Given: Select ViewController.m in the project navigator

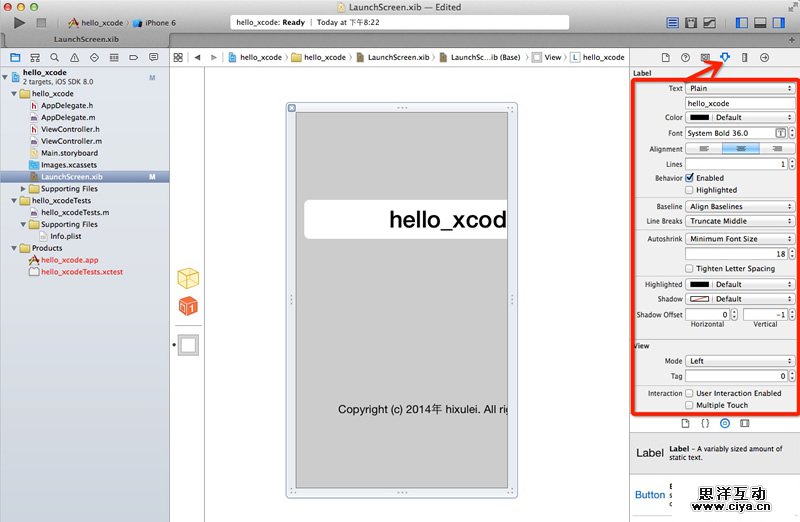Looking at the screenshot, I should point(70,141).
